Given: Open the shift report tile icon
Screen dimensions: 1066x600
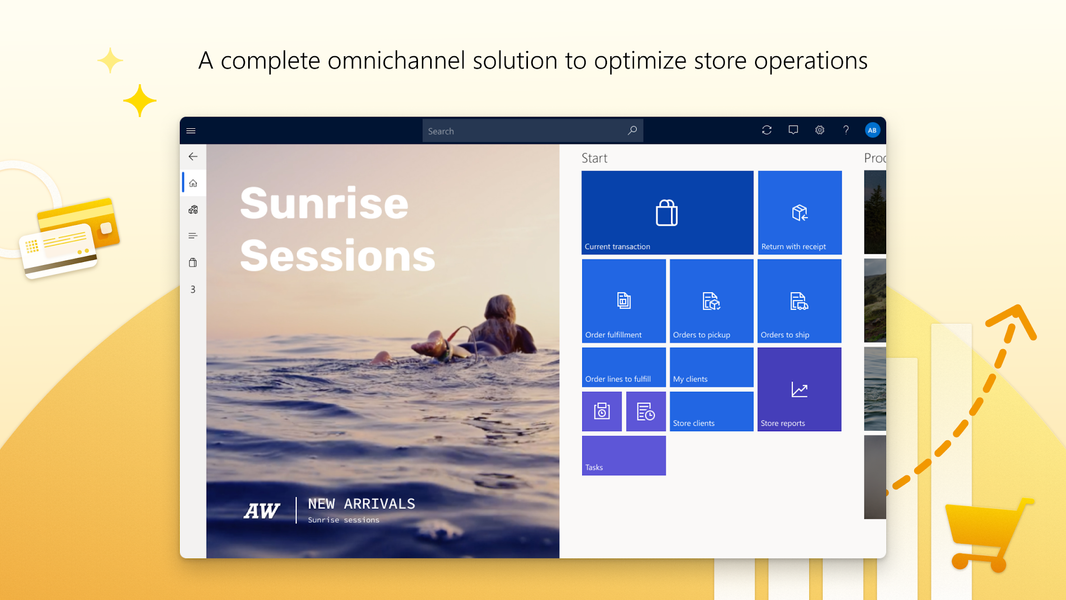Looking at the screenshot, I should [x=646, y=411].
